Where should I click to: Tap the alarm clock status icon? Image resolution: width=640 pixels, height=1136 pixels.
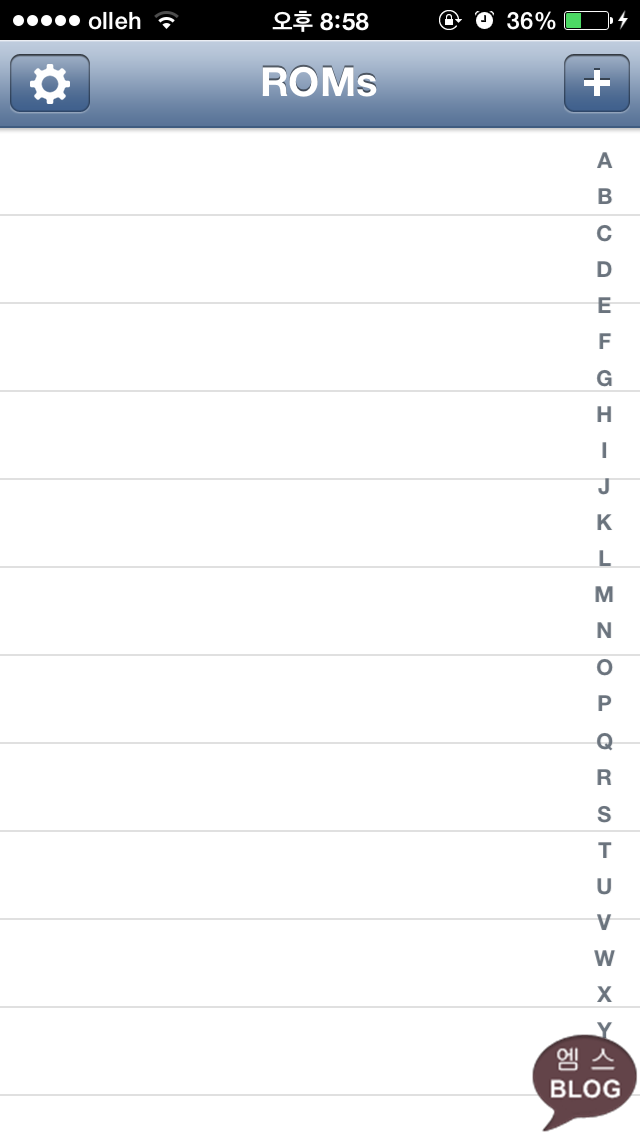(484, 20)
